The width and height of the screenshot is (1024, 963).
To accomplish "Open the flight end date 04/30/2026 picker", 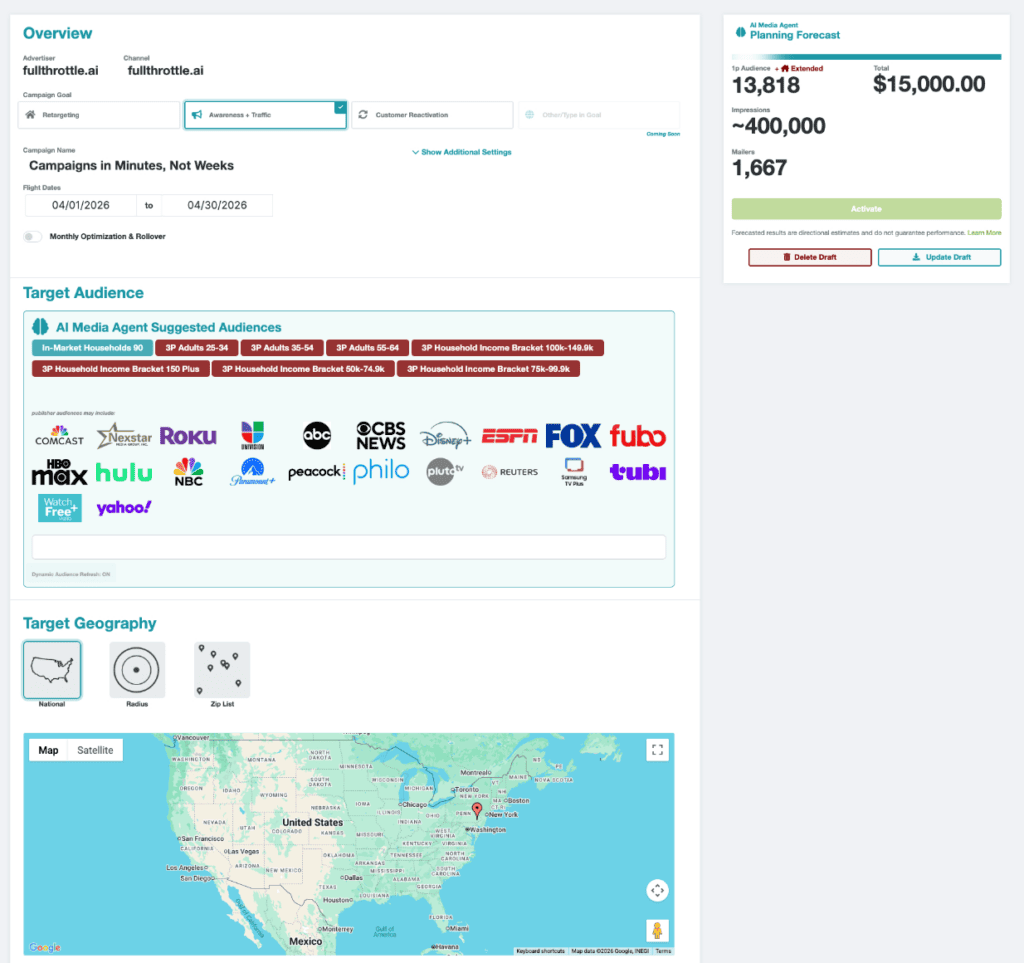I will [x=217, y=205].
